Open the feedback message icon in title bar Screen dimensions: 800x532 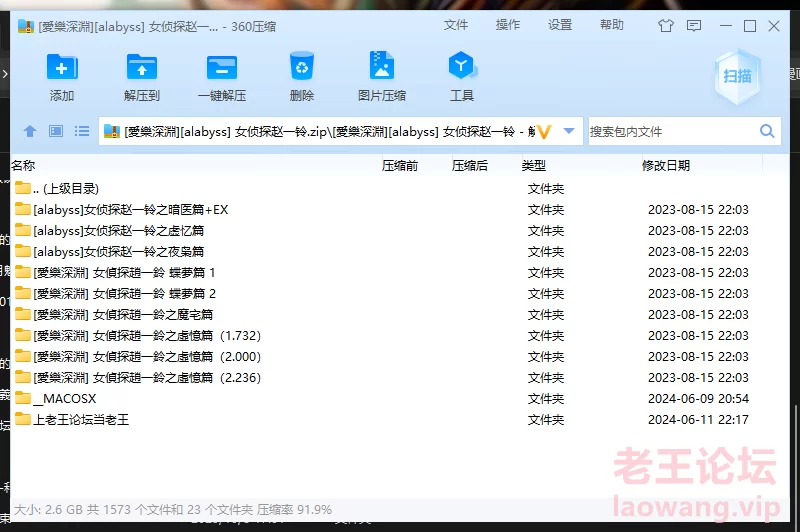coord(693,26)
